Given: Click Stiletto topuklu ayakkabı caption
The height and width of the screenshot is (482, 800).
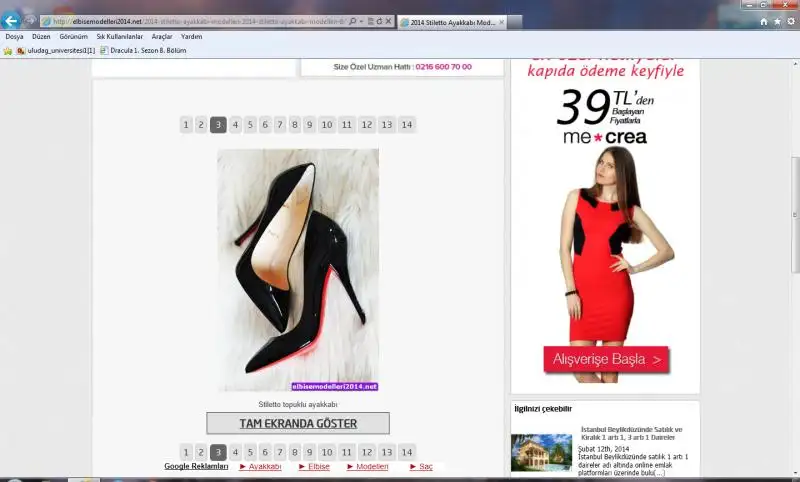Looking at the screenshot, I should coord(298,404).
